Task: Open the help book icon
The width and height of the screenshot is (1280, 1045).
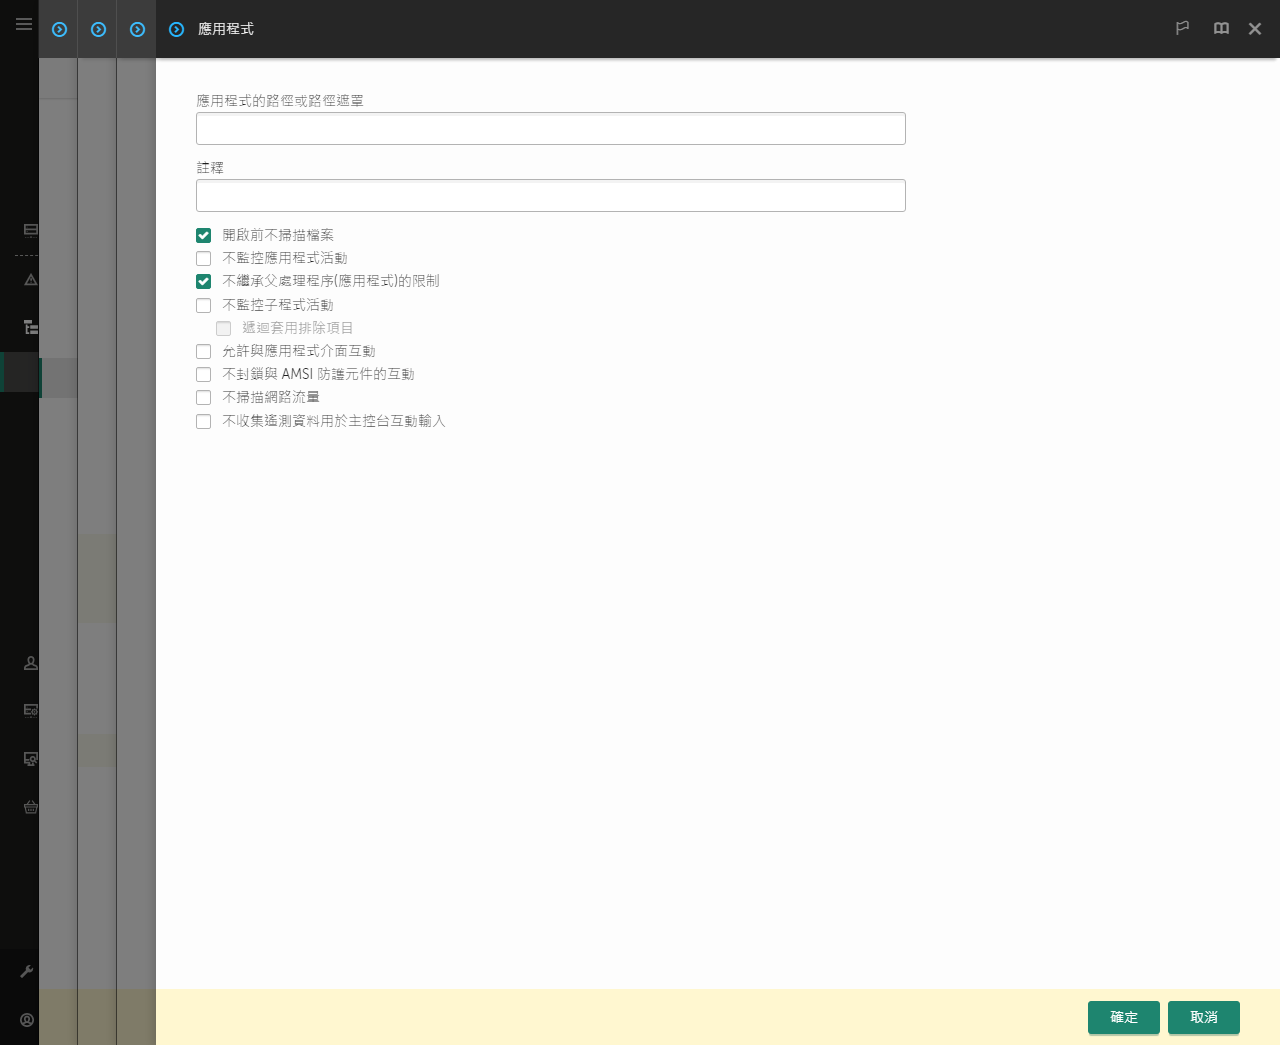Action: 1221,28
